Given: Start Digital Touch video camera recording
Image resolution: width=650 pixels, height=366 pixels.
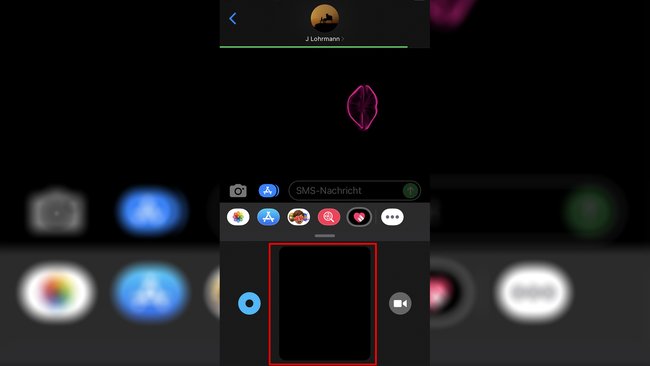Looking at the screenshot, I should coord(400,303).
